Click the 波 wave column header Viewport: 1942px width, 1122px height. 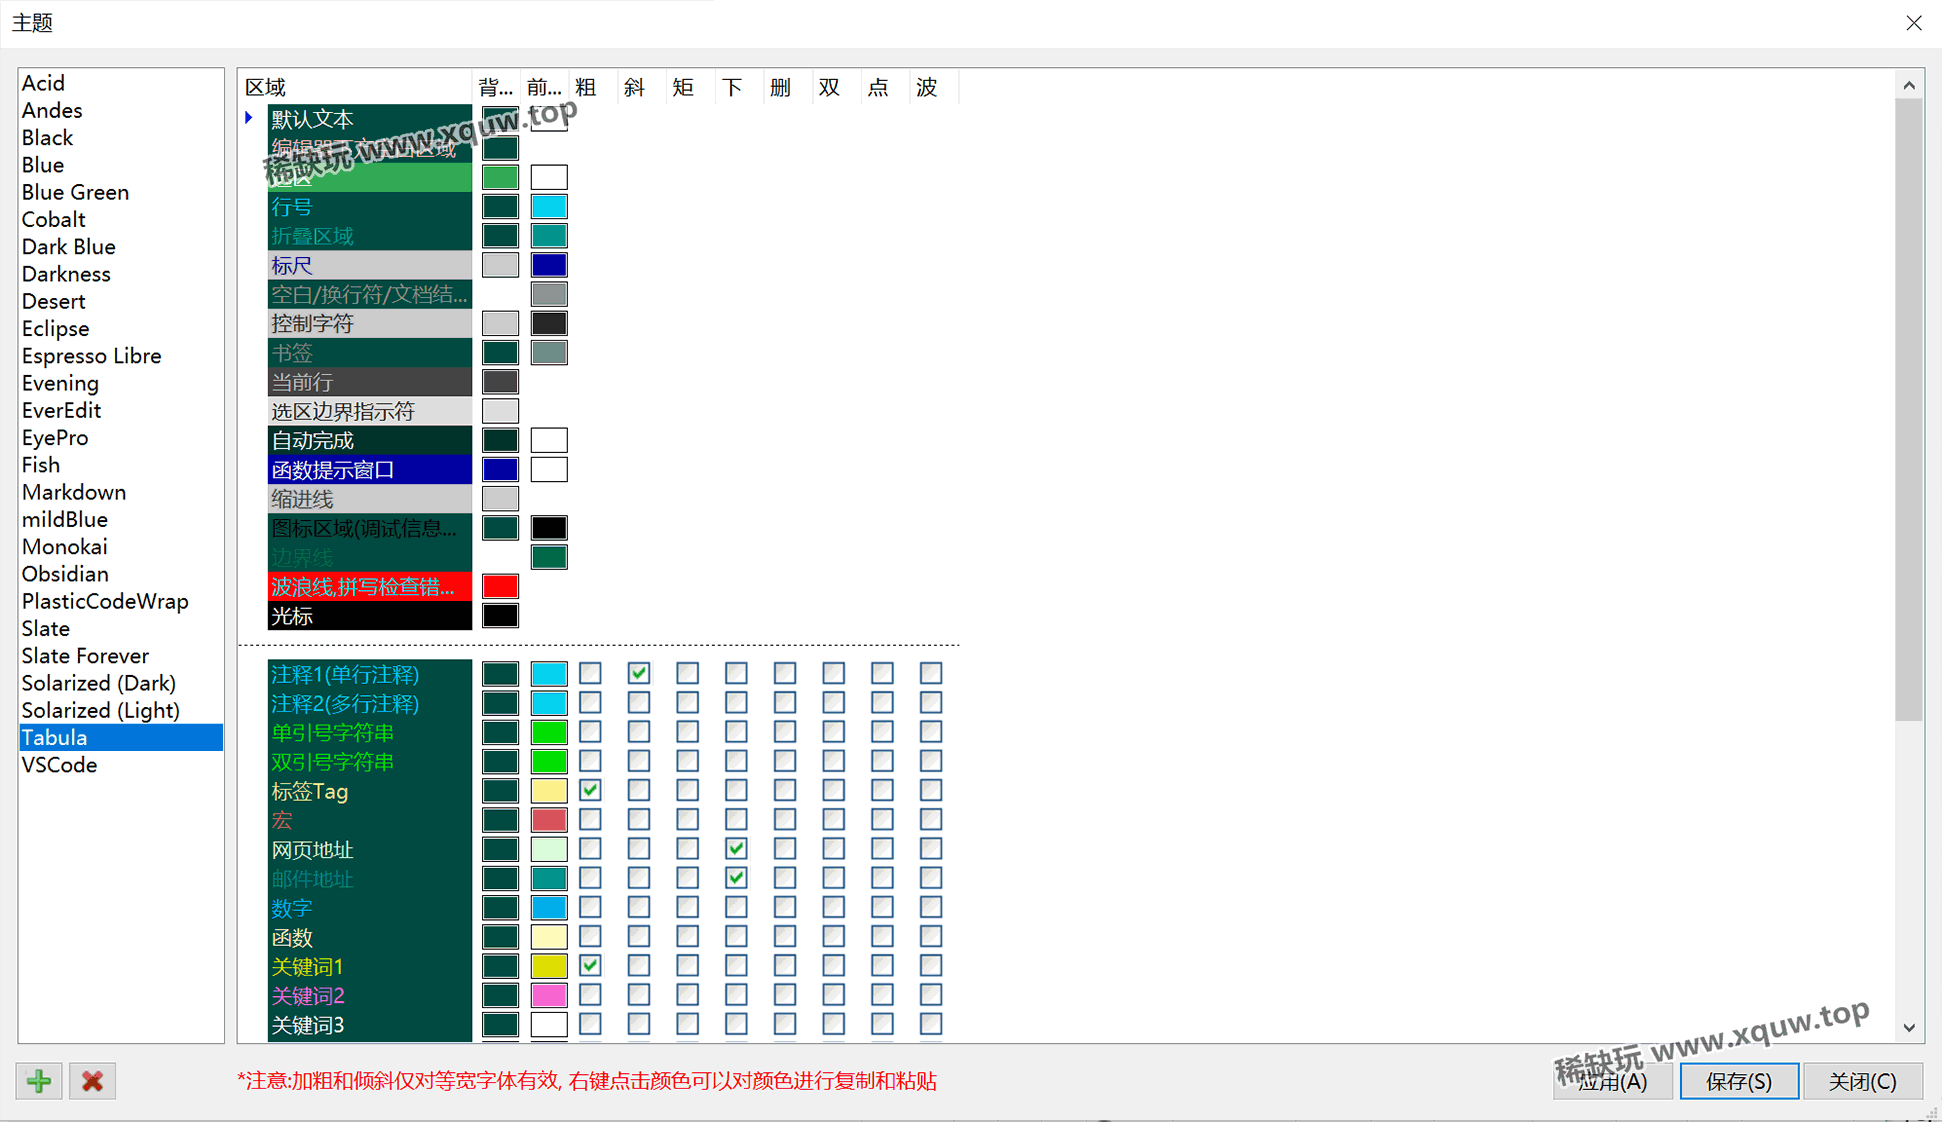pyautogui.click(x=932, y=87)
